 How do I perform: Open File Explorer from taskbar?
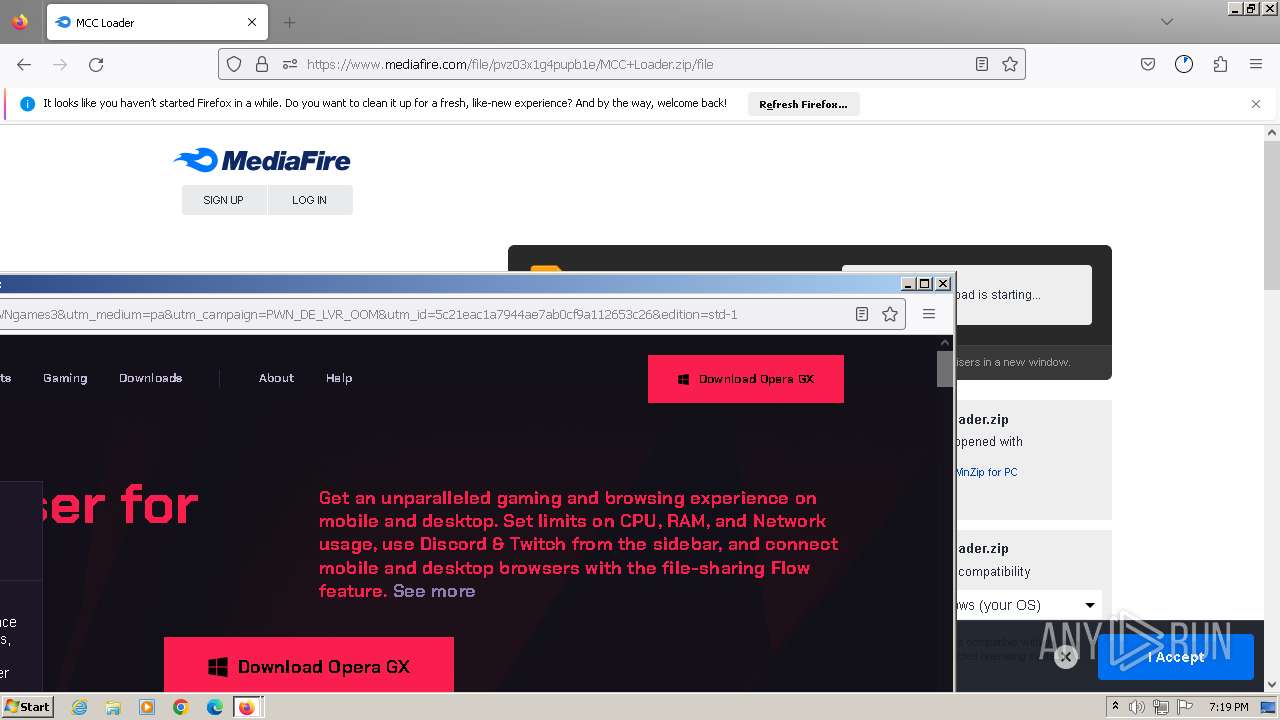tap(113, 707)
